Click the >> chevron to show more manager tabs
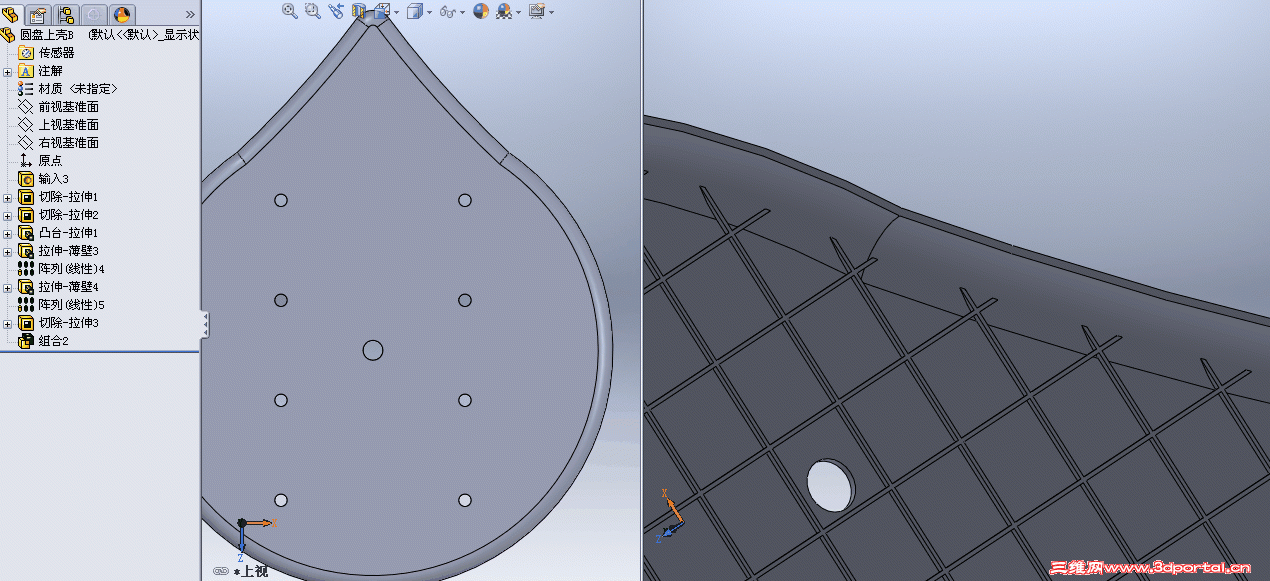Image resolution: width=1270 pixels, height=581 pixels. [190, 14]
